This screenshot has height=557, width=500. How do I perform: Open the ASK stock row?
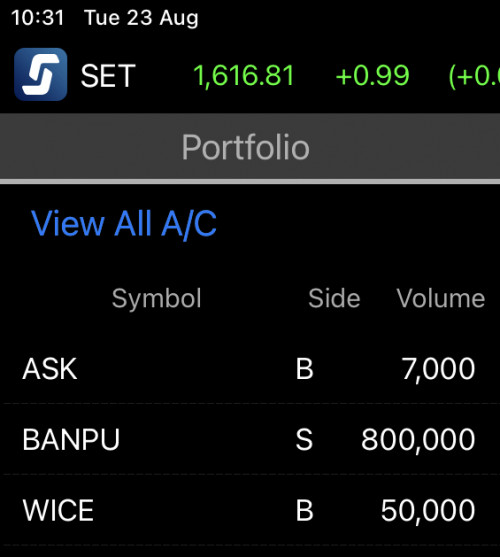pyautogui.click(x=250, y=368)
